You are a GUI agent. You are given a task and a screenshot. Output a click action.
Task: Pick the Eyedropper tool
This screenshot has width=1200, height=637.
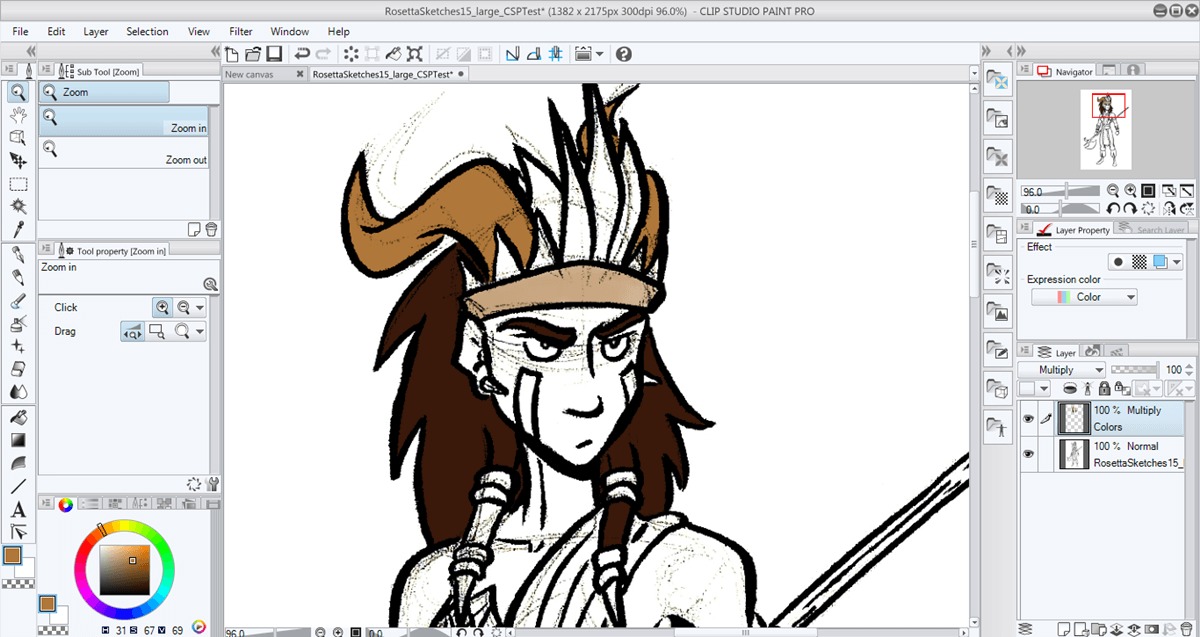tap(17, 229)
